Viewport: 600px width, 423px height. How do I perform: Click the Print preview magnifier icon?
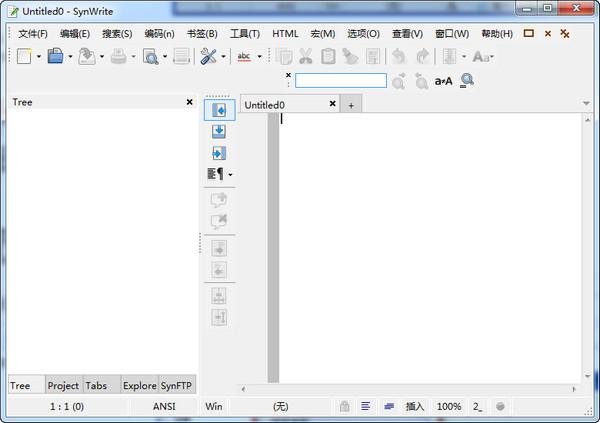(150, 57)
